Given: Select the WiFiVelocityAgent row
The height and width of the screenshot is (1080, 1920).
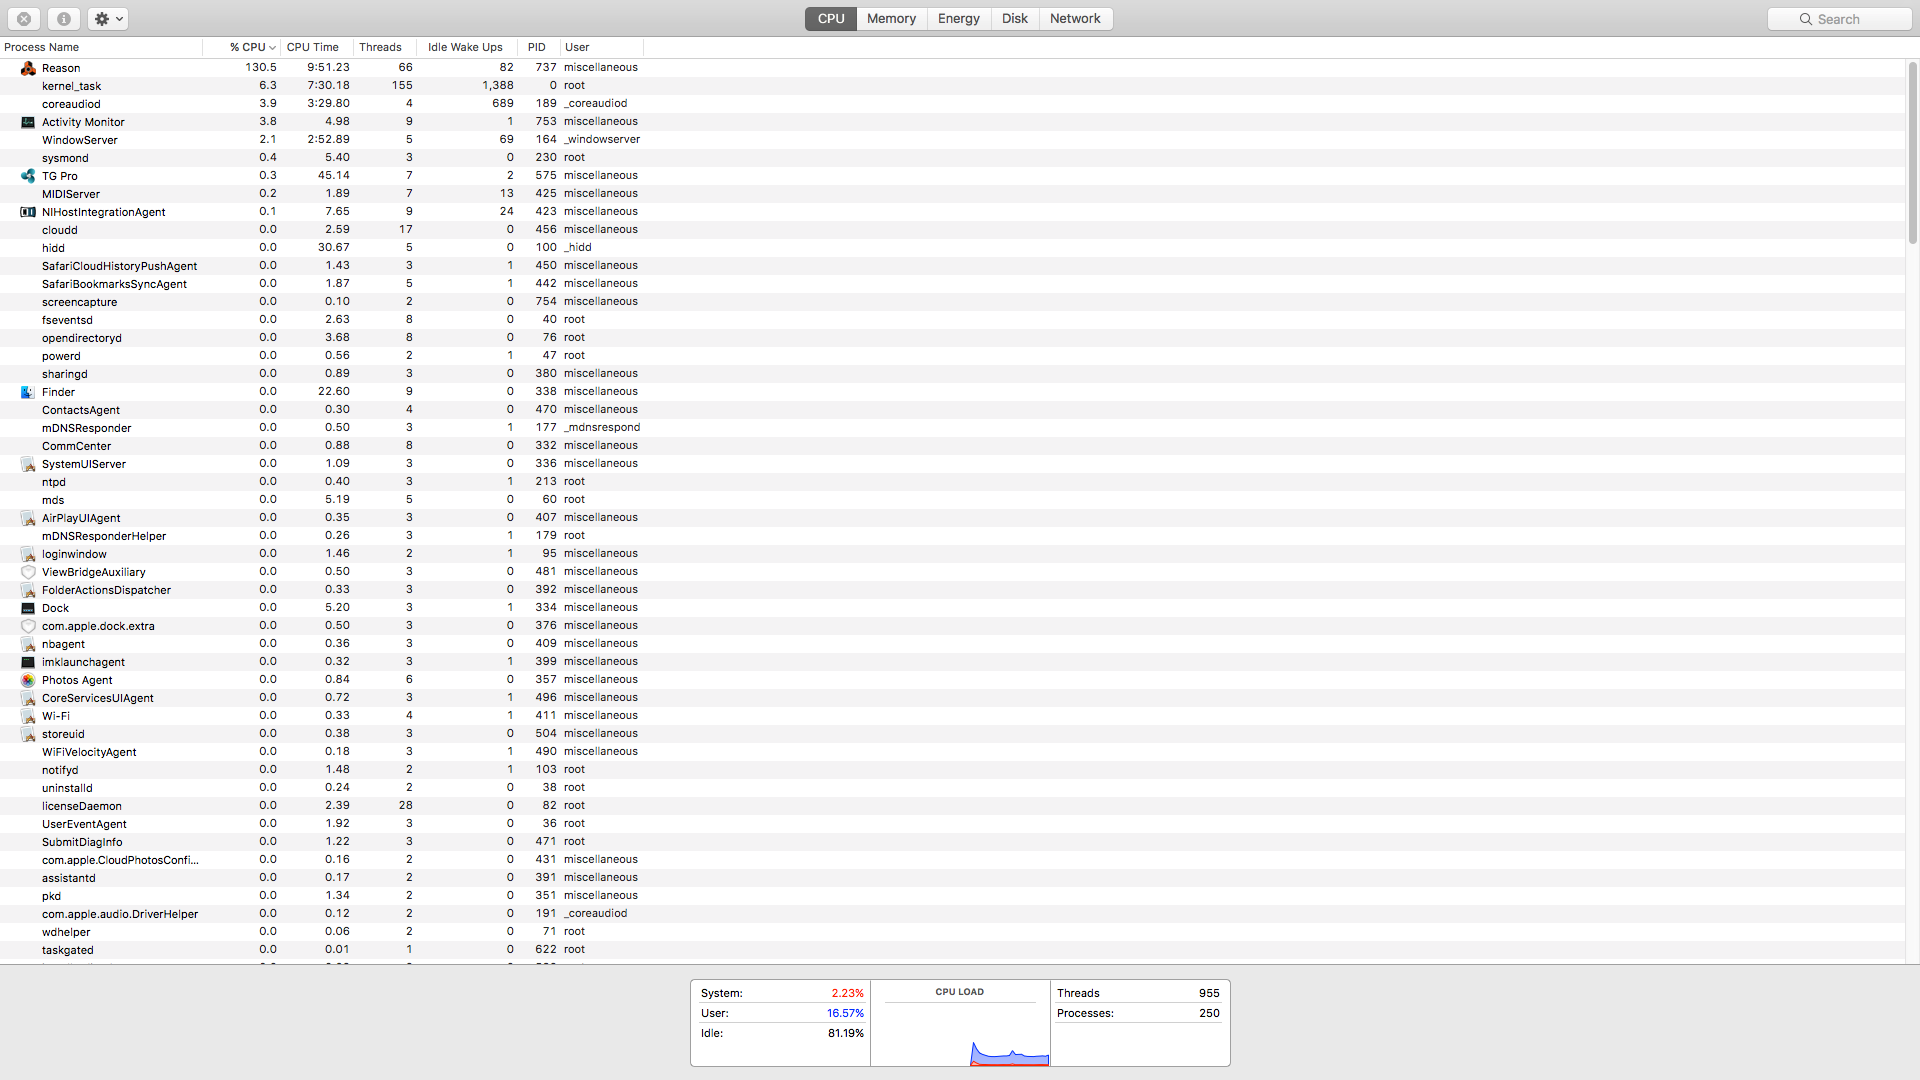Looking at the screenshot, I should pyautogui.click(x=952, y=752).
